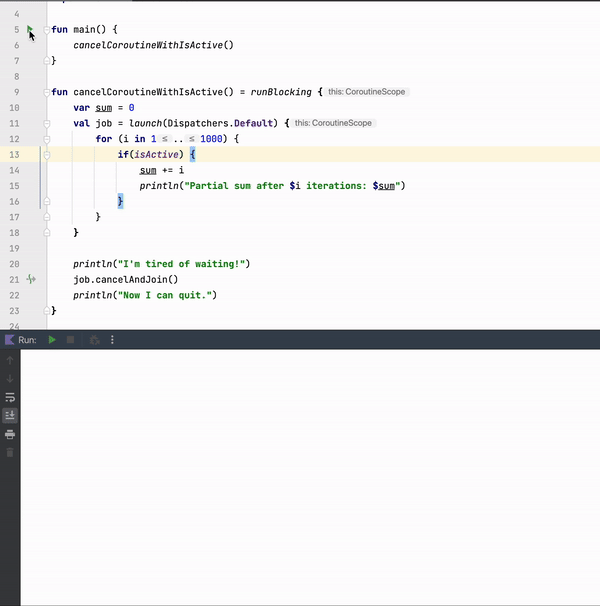Toggle soft-wrap in the console
Image resolution: width=600 pixels, height=606 pixels.
10,397
